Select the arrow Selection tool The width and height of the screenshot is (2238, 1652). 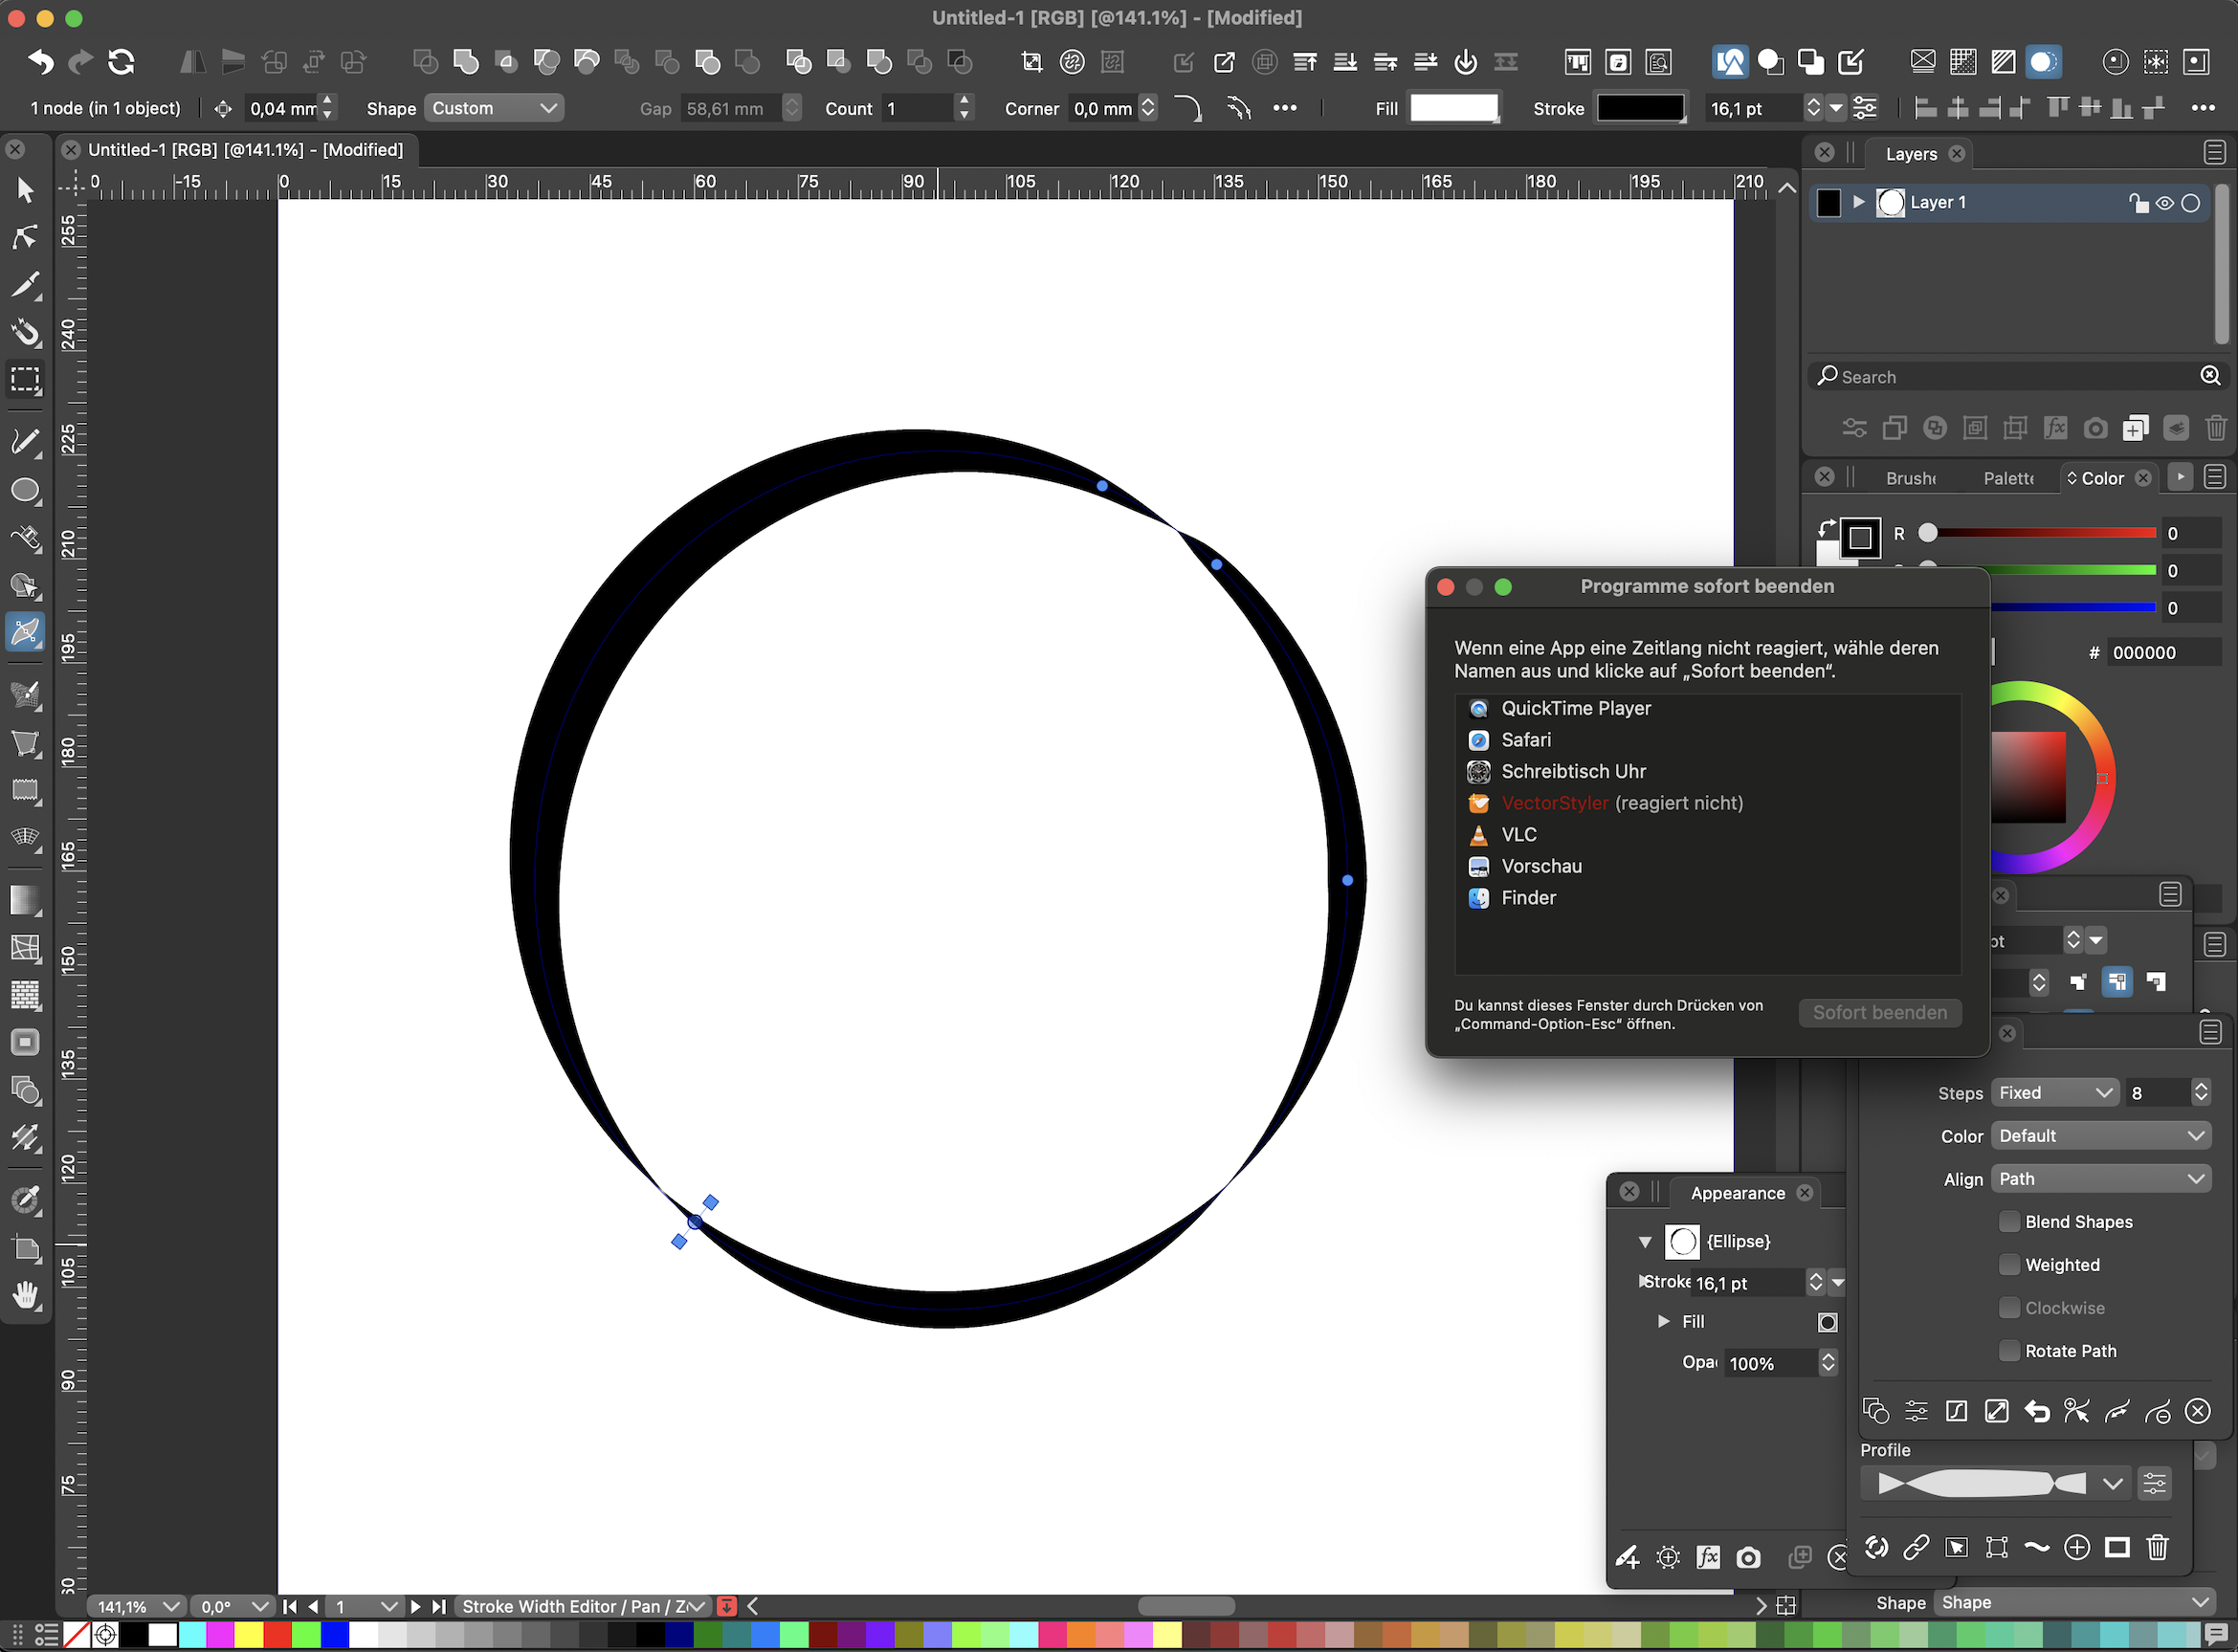click(25, 189)
